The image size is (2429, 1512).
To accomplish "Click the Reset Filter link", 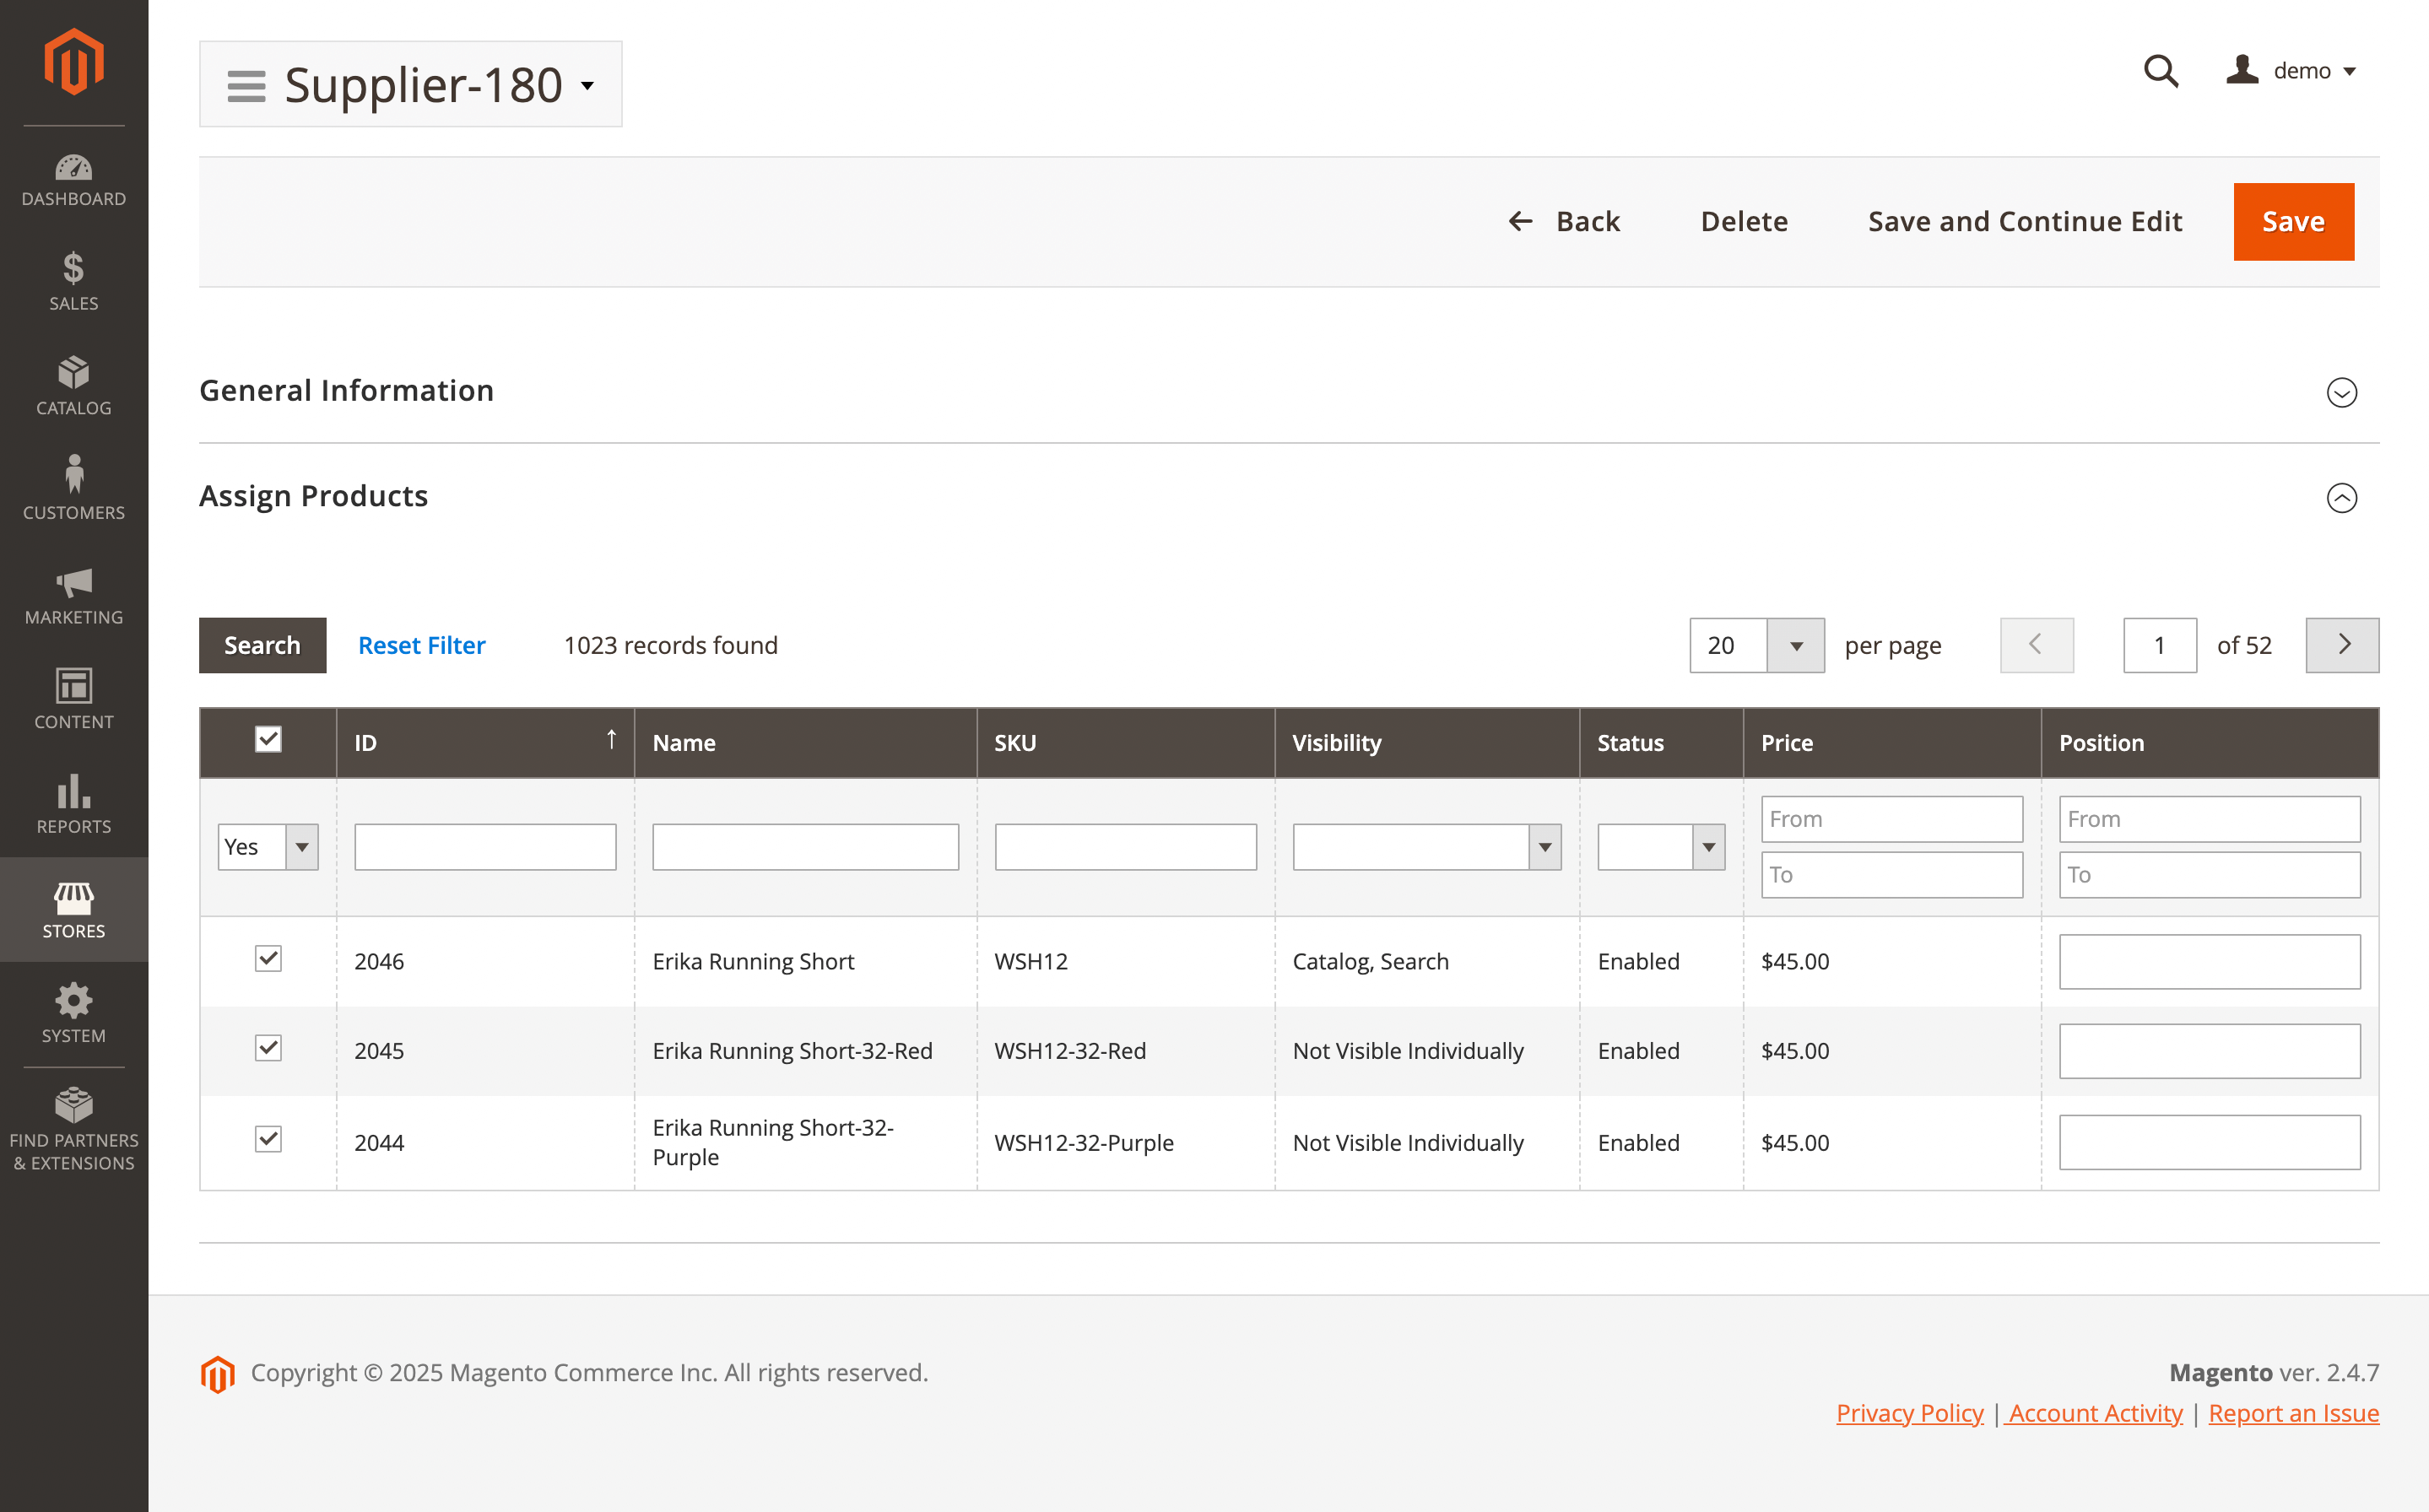I will pyautogui.click(x=421, y=645).
